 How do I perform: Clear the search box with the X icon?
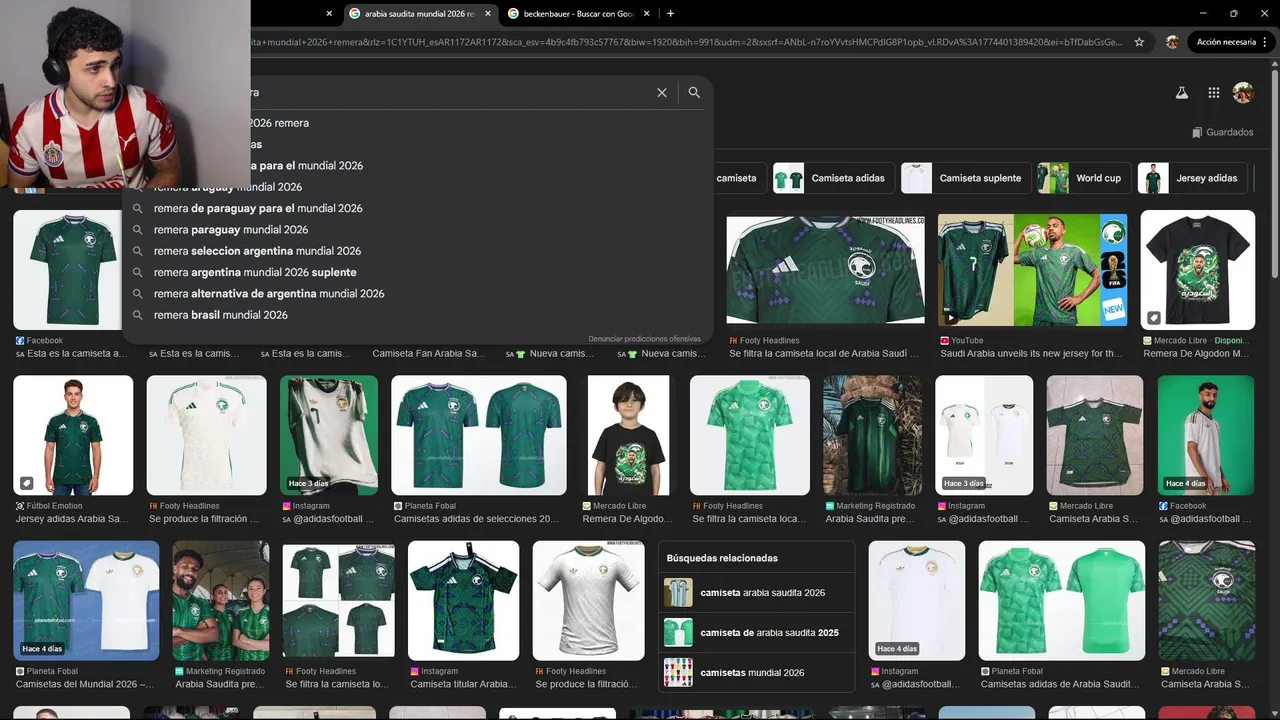click(661, 92)
